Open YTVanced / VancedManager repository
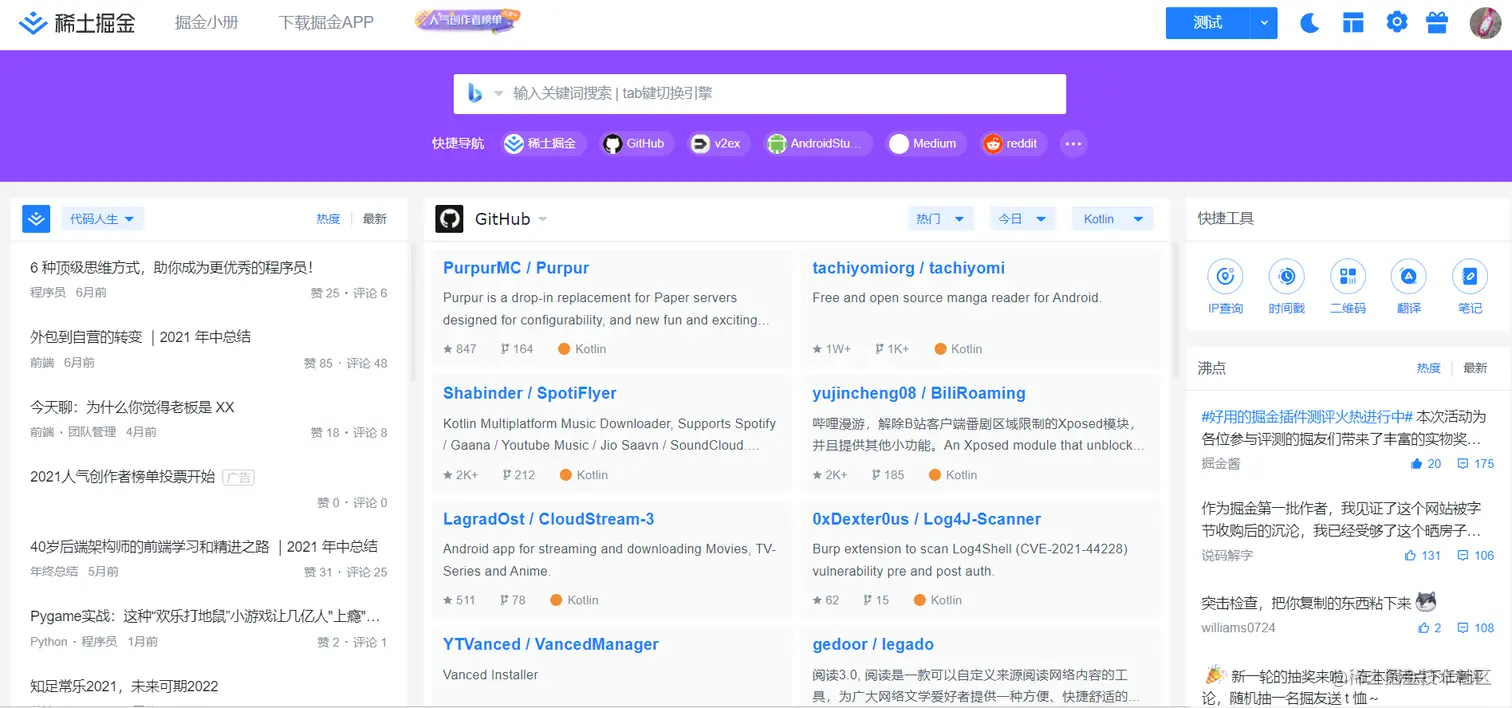This screenshot has width=1512, height=708. pyautogui.click(x=551, y=644)
